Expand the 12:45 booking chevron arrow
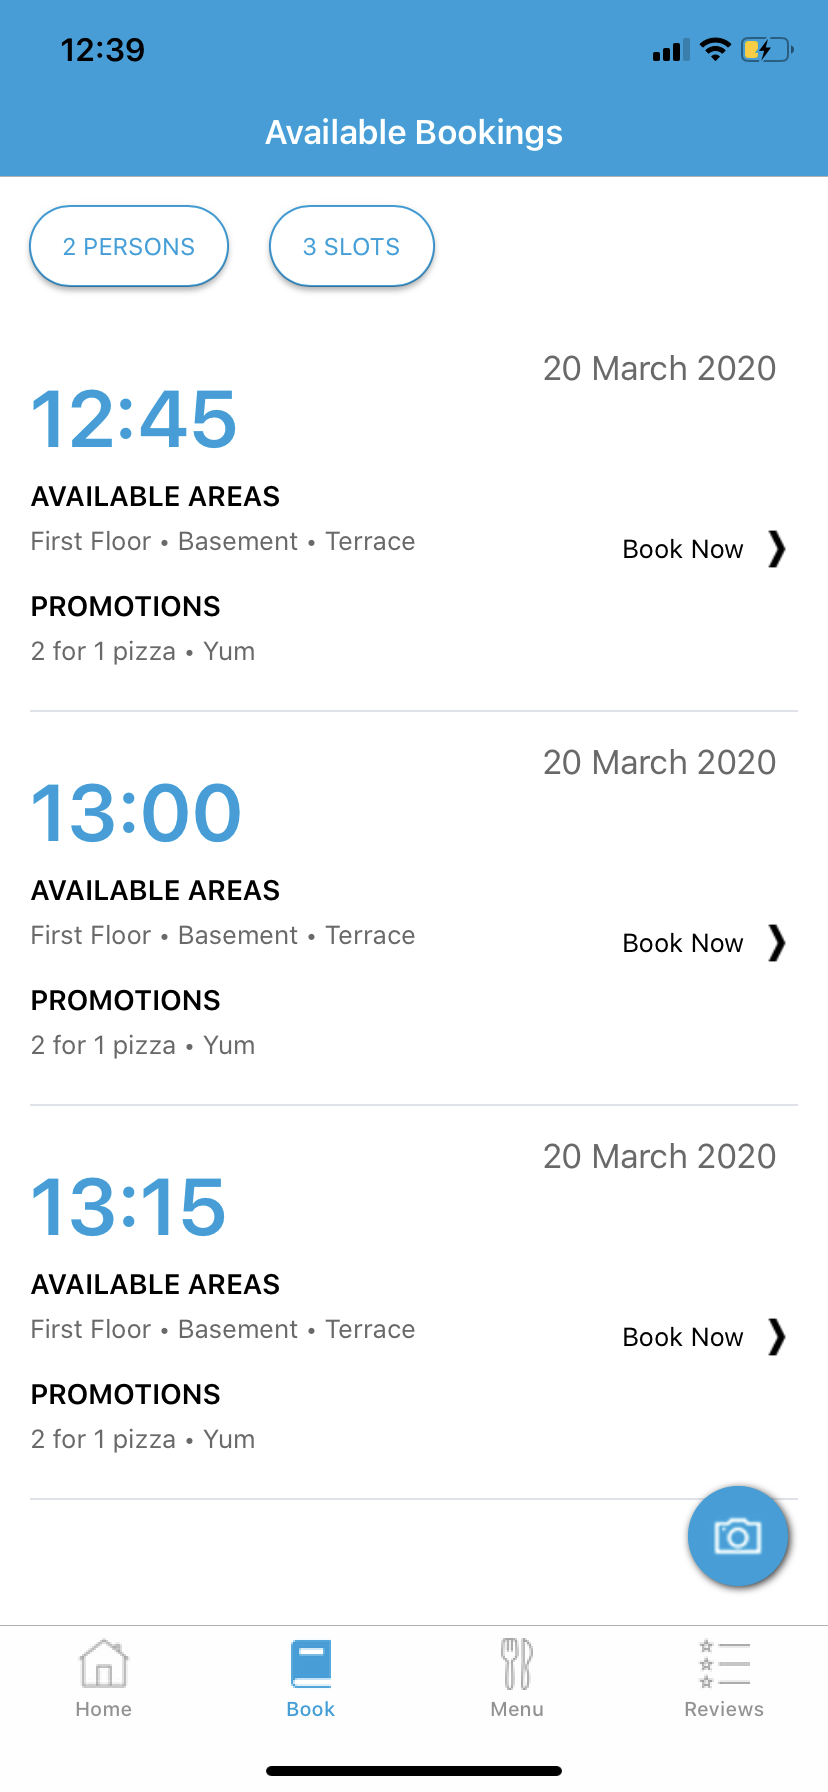Image resolution: width=828 pixels, height=1792 pixels. (777, 549)
